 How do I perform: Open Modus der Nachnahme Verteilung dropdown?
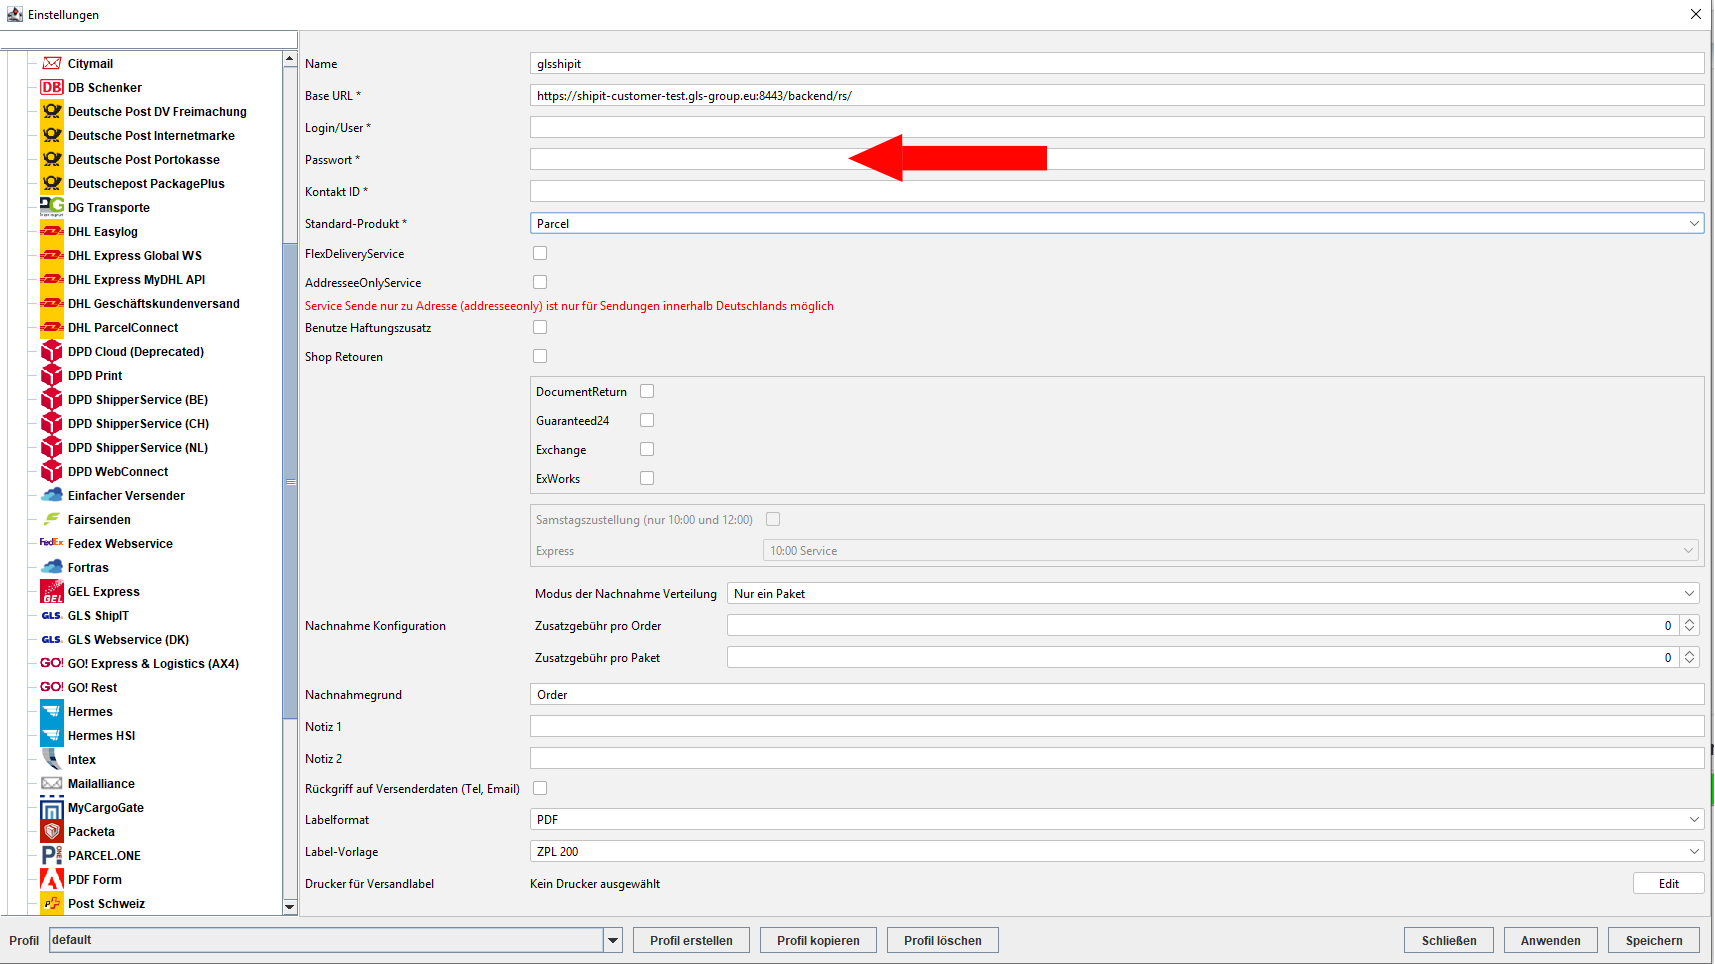tap(1214, 593)
